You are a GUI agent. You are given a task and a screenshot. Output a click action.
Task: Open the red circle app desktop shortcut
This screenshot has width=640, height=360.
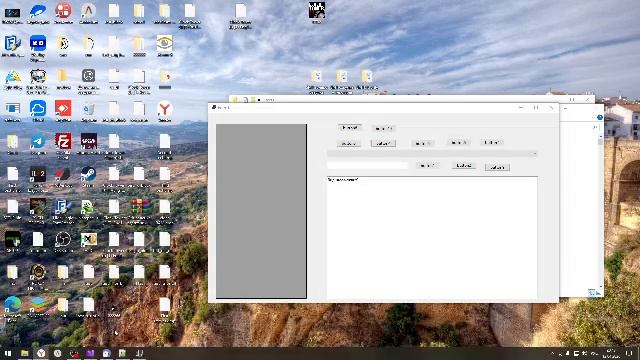(63, 11)
